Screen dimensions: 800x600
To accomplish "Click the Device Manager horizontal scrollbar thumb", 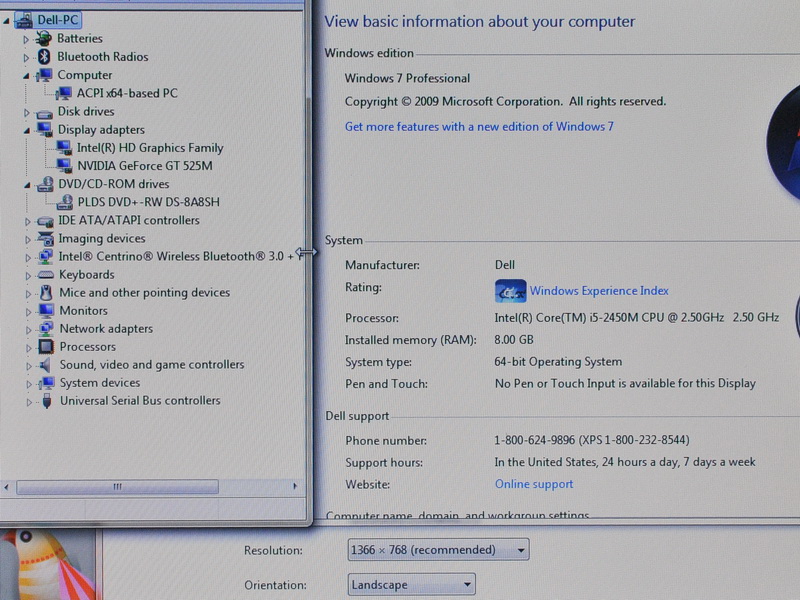I will pos(117,487).
